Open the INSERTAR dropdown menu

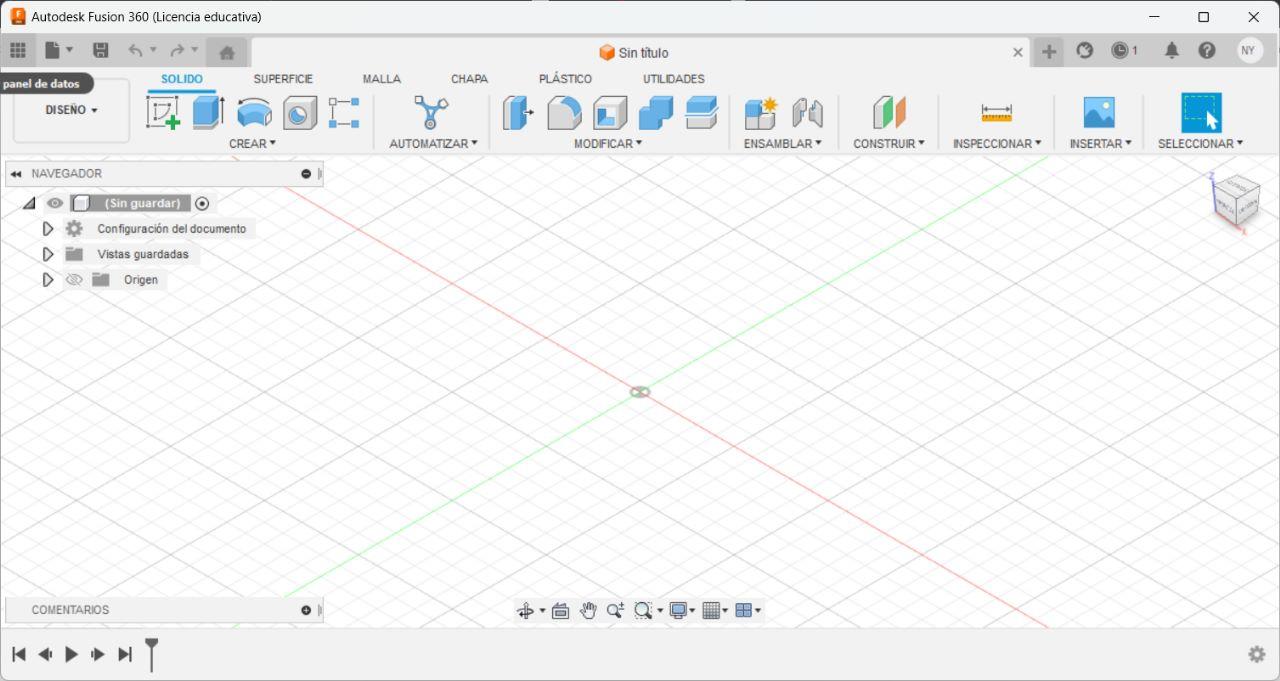pos(1101,144)
